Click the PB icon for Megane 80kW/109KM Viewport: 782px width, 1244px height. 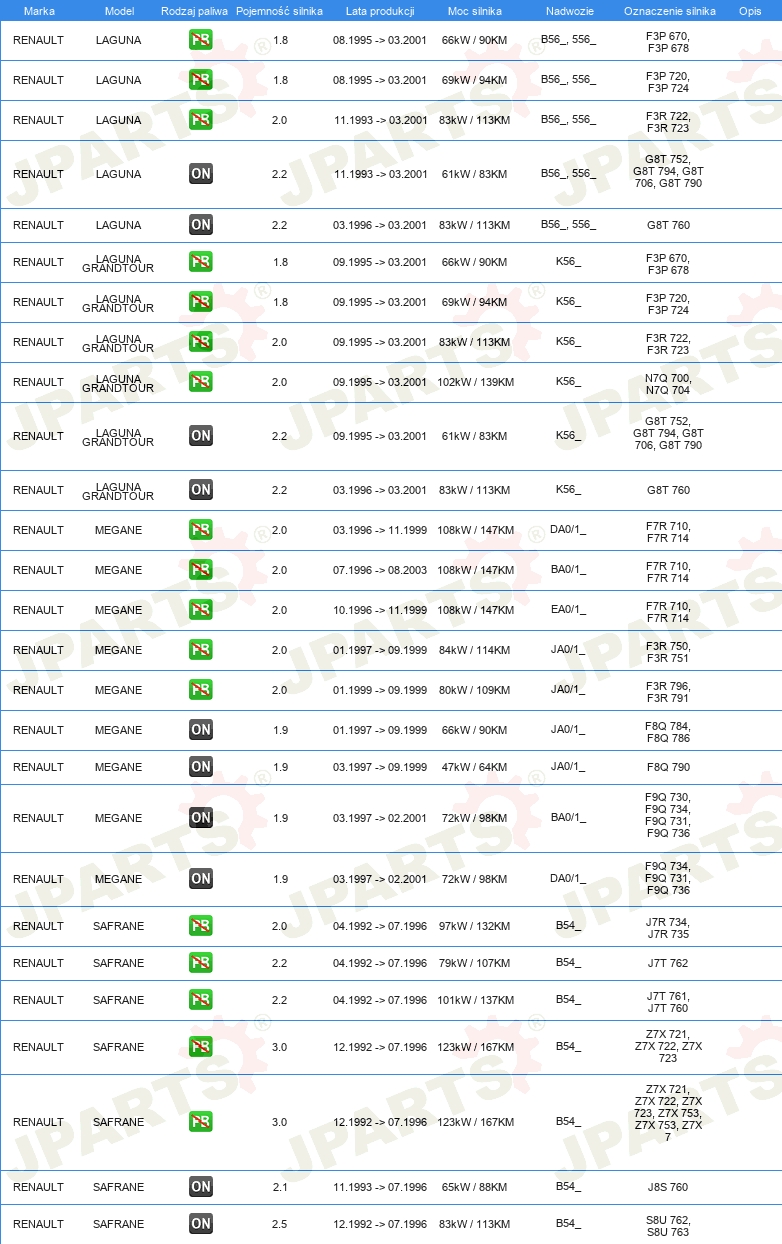point(201,690)
